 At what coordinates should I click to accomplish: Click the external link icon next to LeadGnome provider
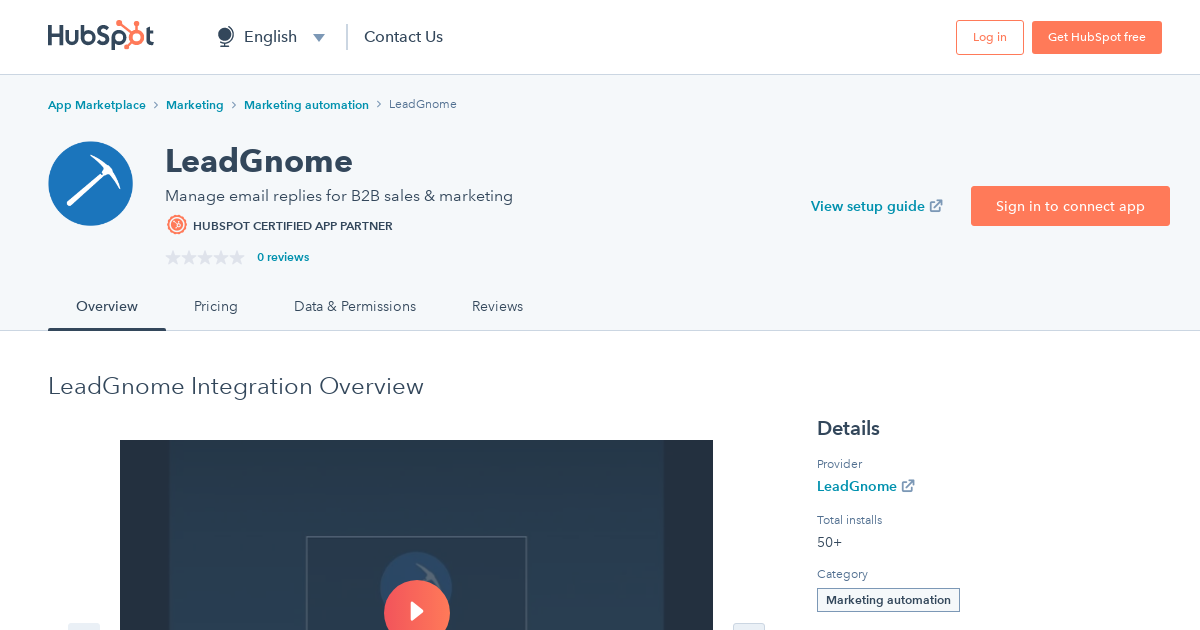(x=908, y=486)
